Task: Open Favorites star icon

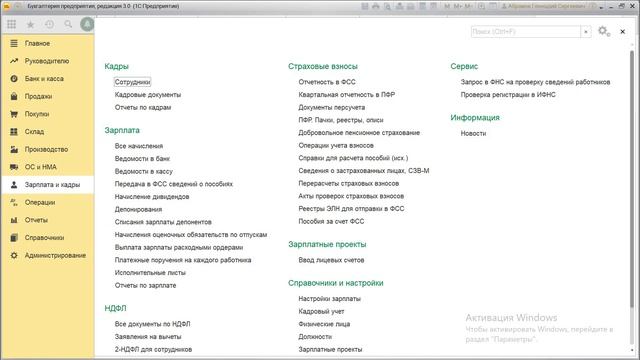Action: pos(30,24)
